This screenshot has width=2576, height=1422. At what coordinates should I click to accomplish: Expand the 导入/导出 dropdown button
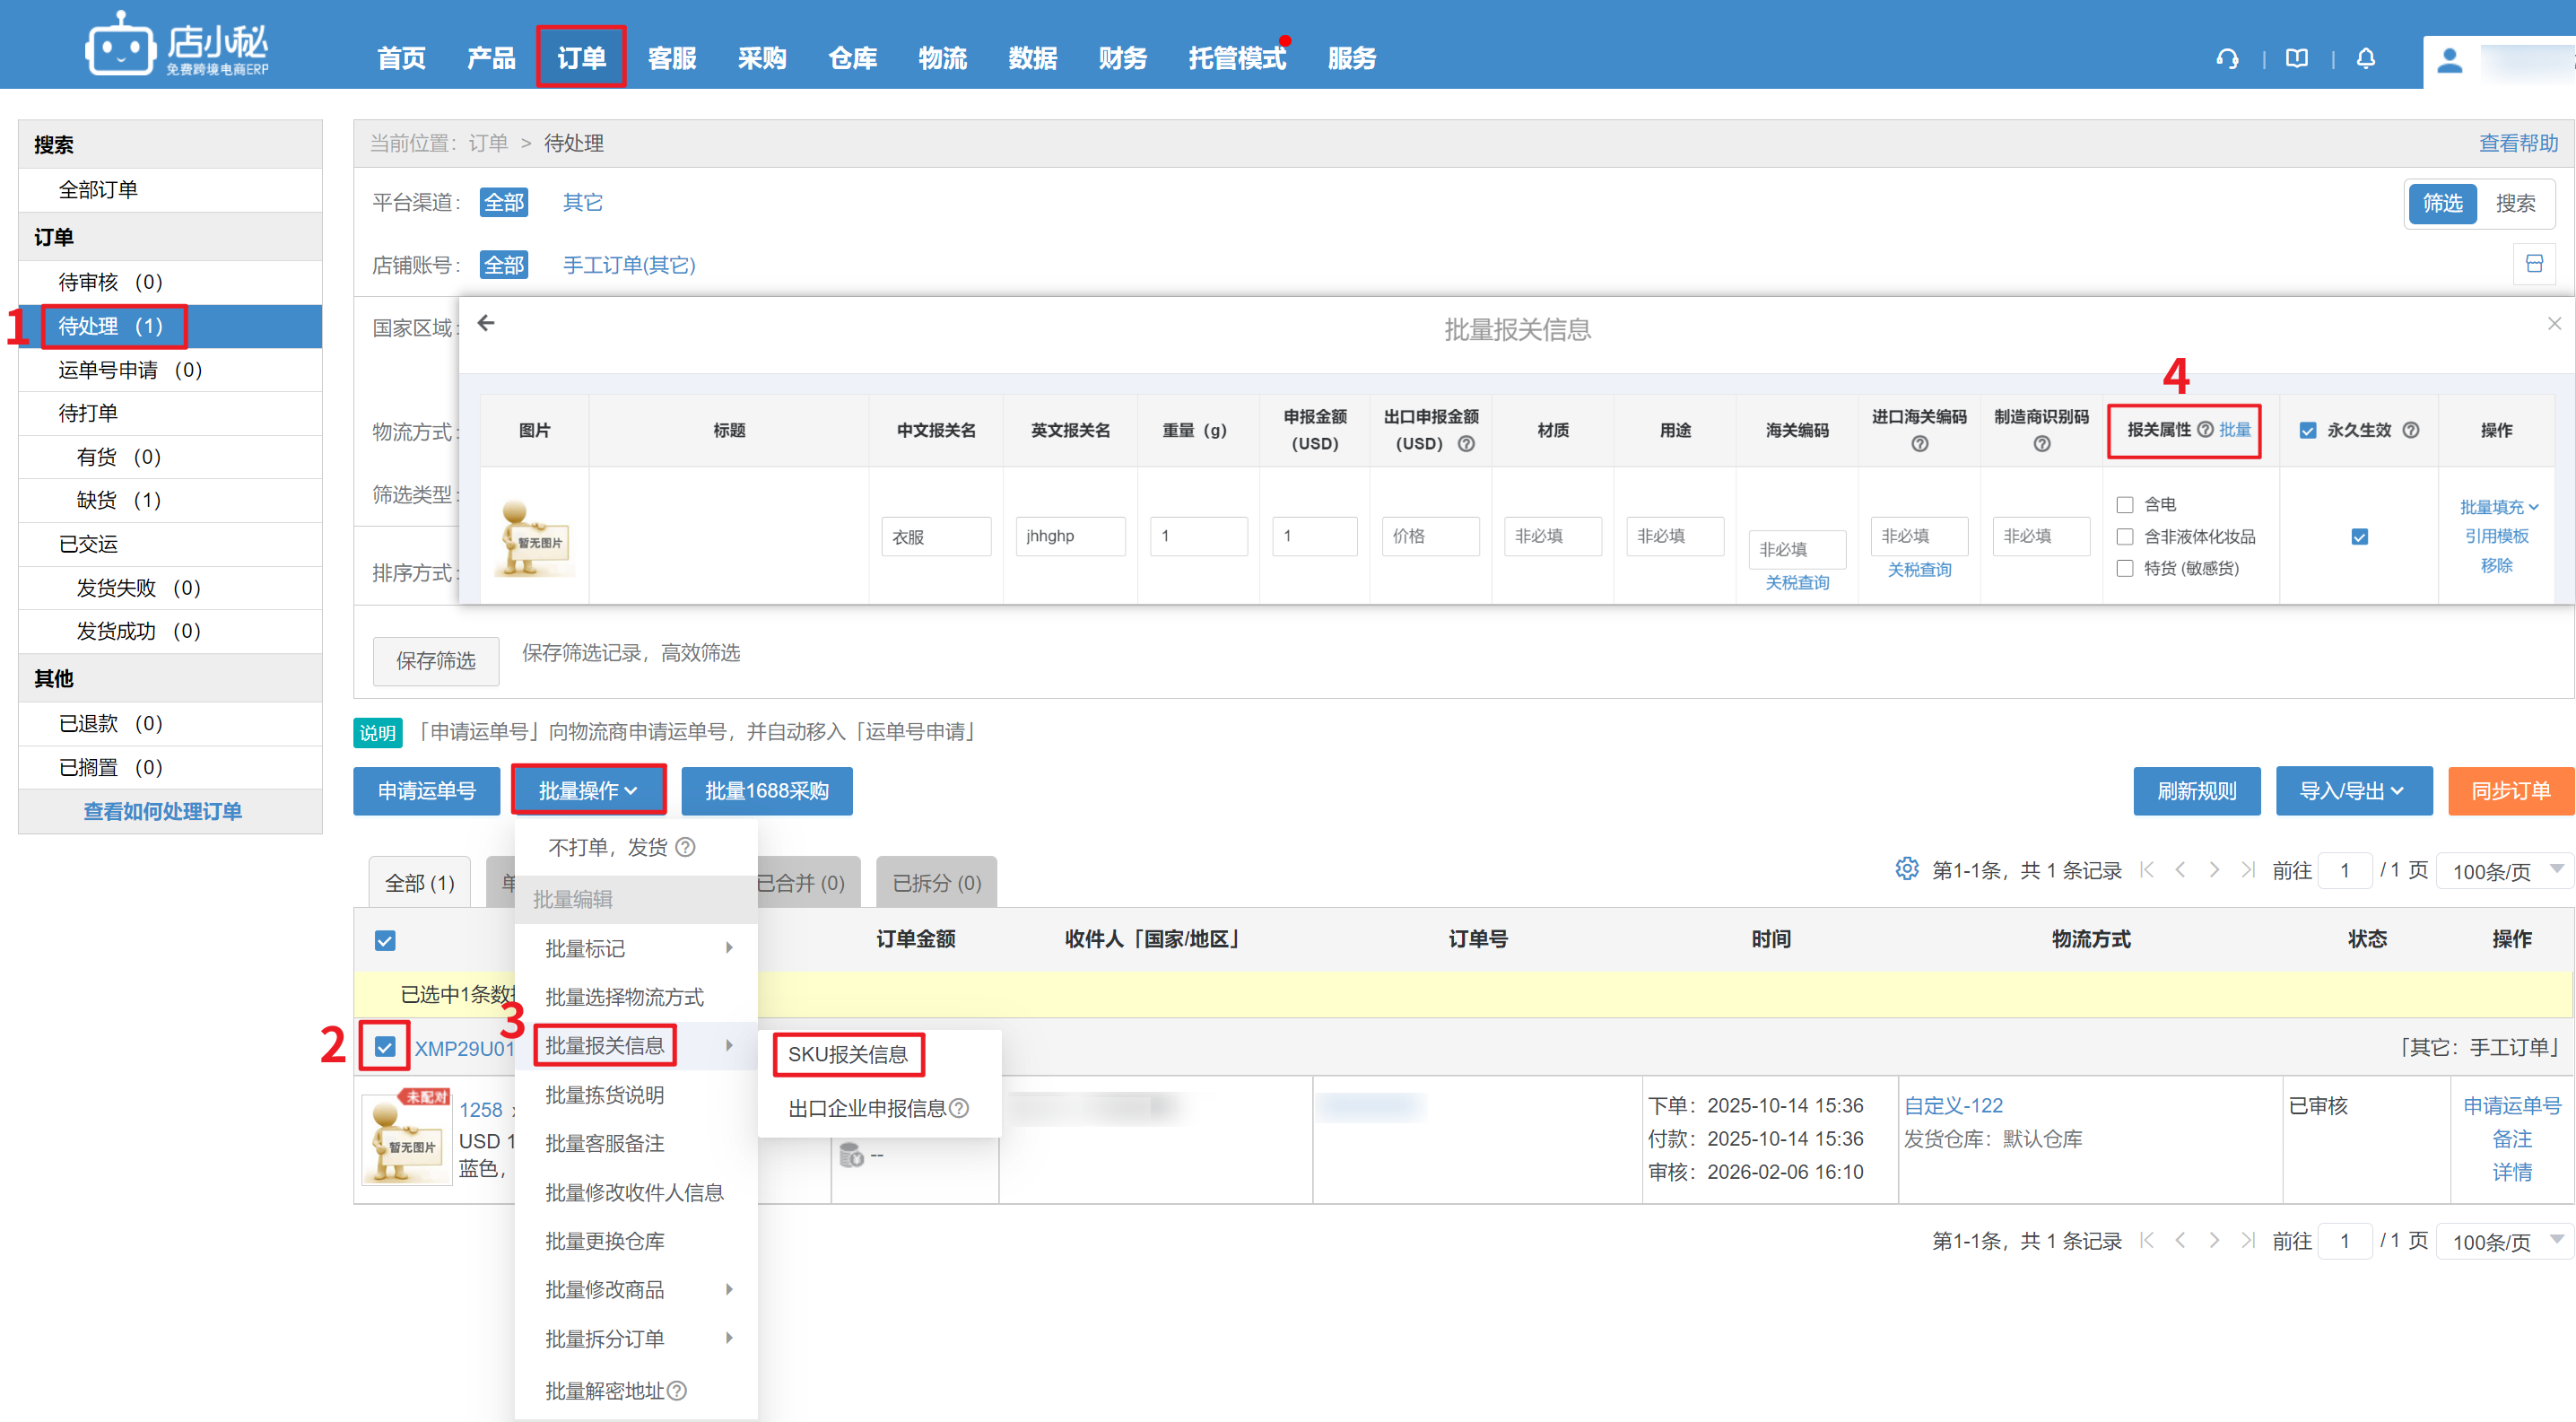[2352, 791]
